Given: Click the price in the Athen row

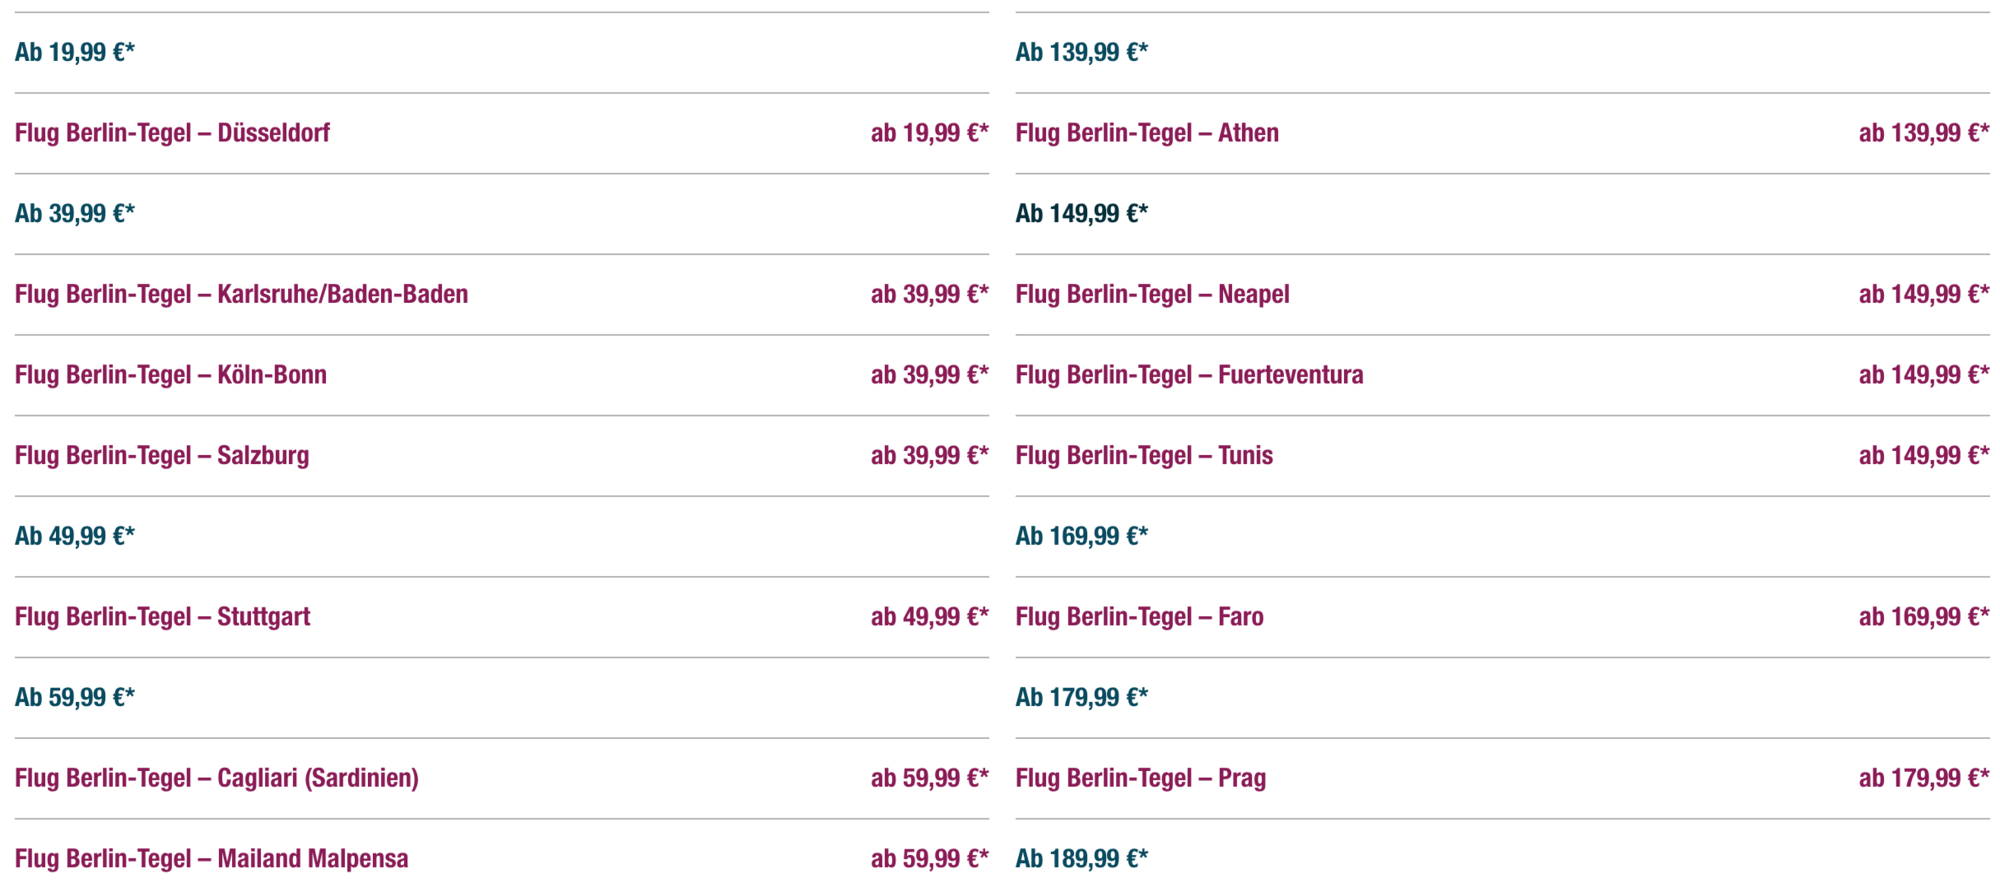Looking at the screenshot, I should point(1923,133).
